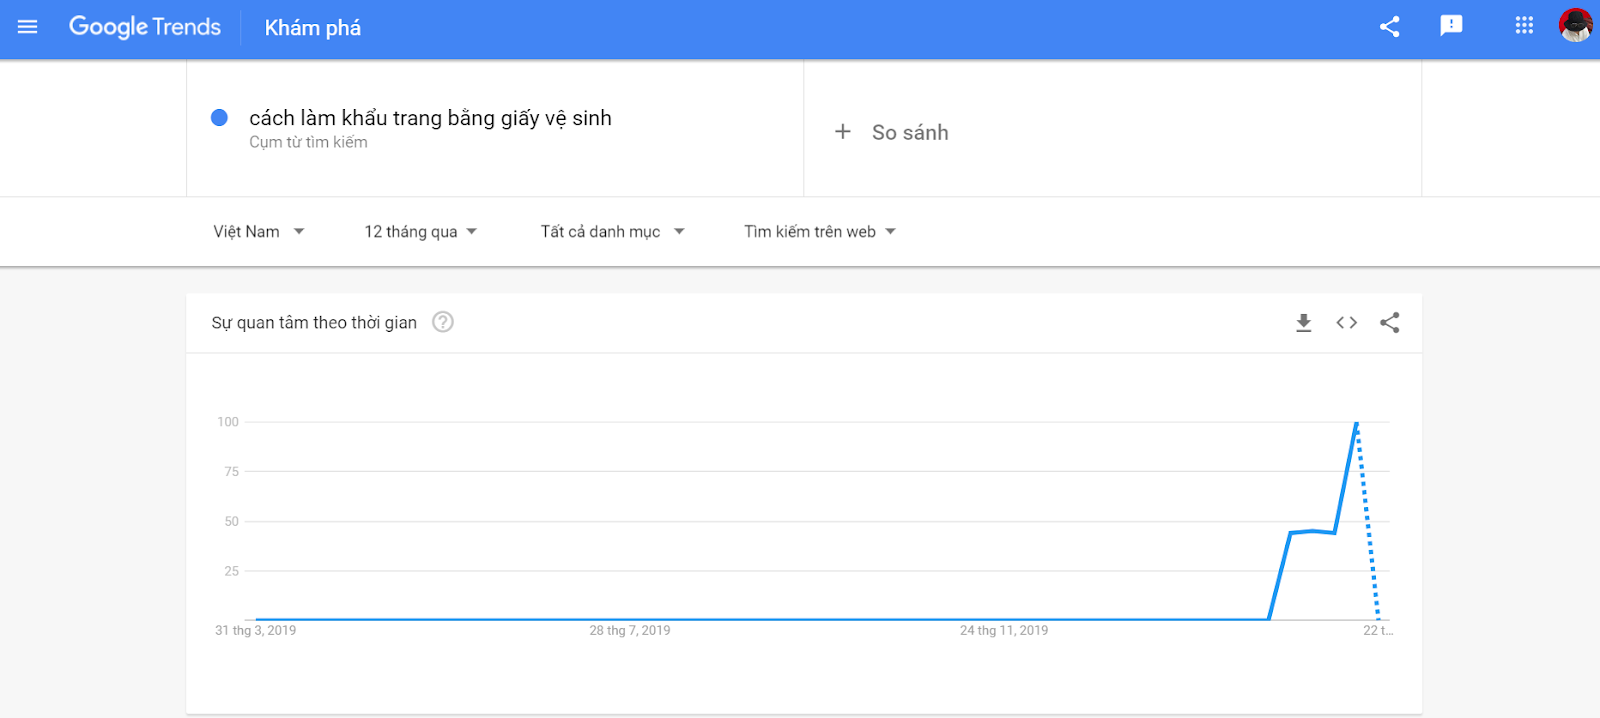Edit the search term cách làm khẩu trang

tap(430, 118)
